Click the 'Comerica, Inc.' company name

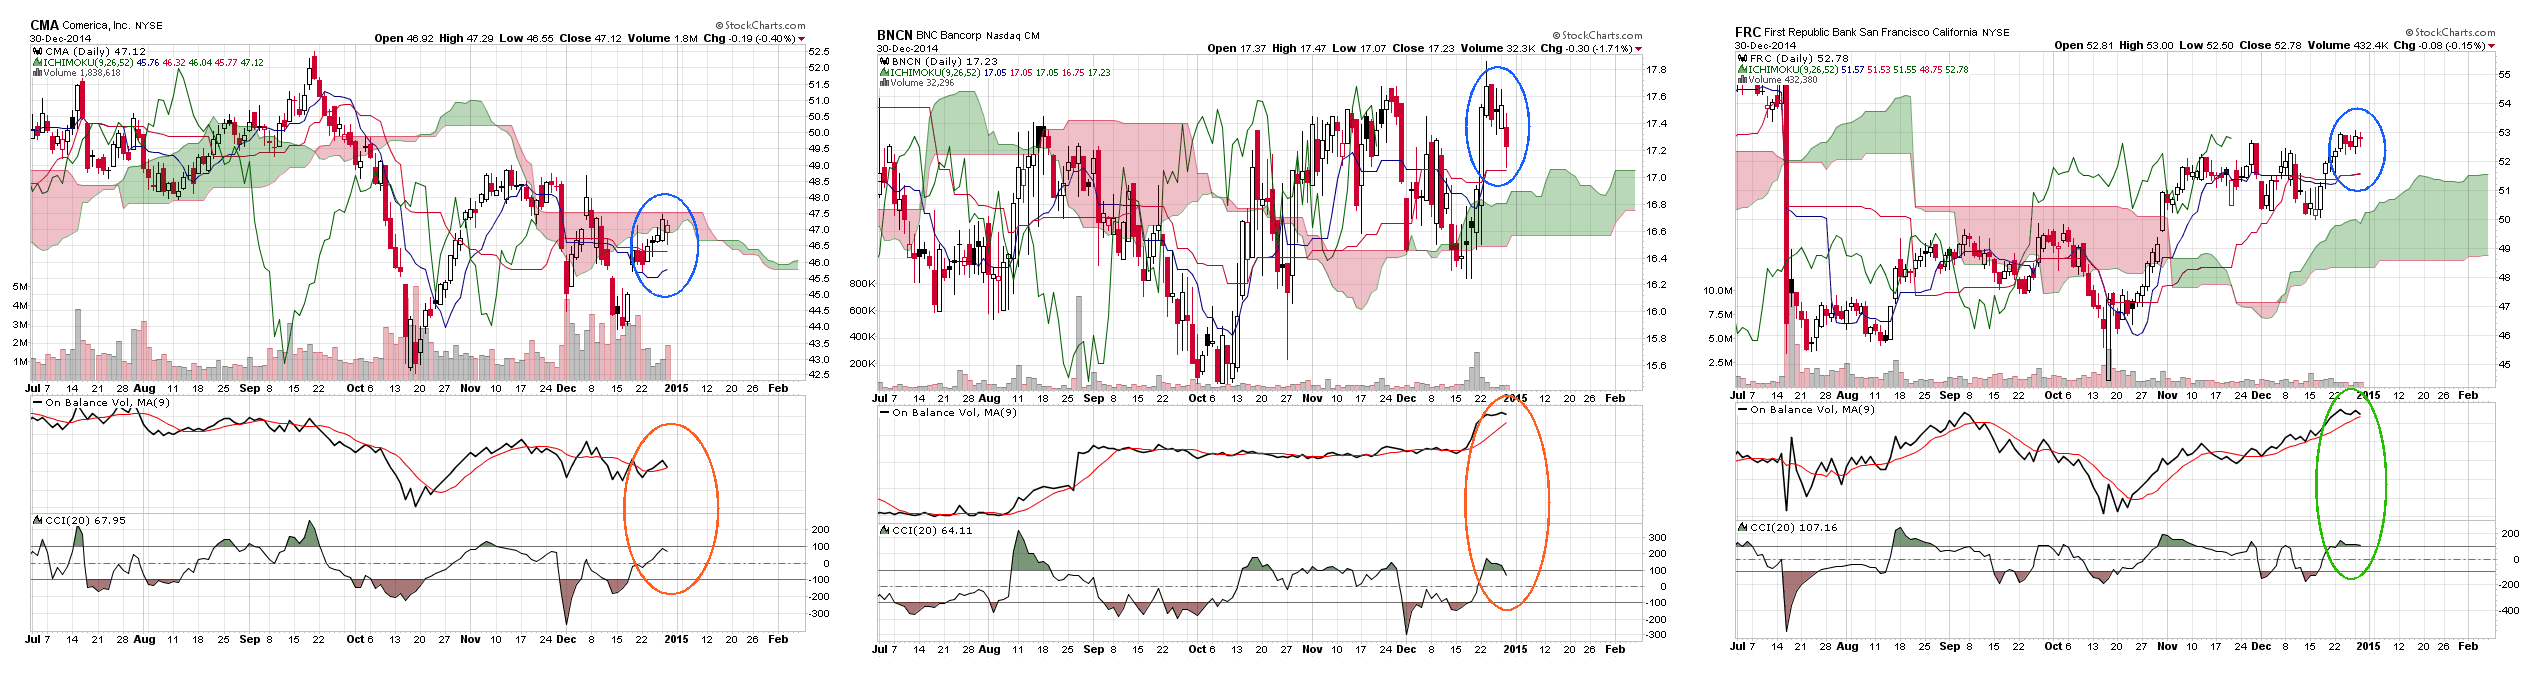(95, 25)
